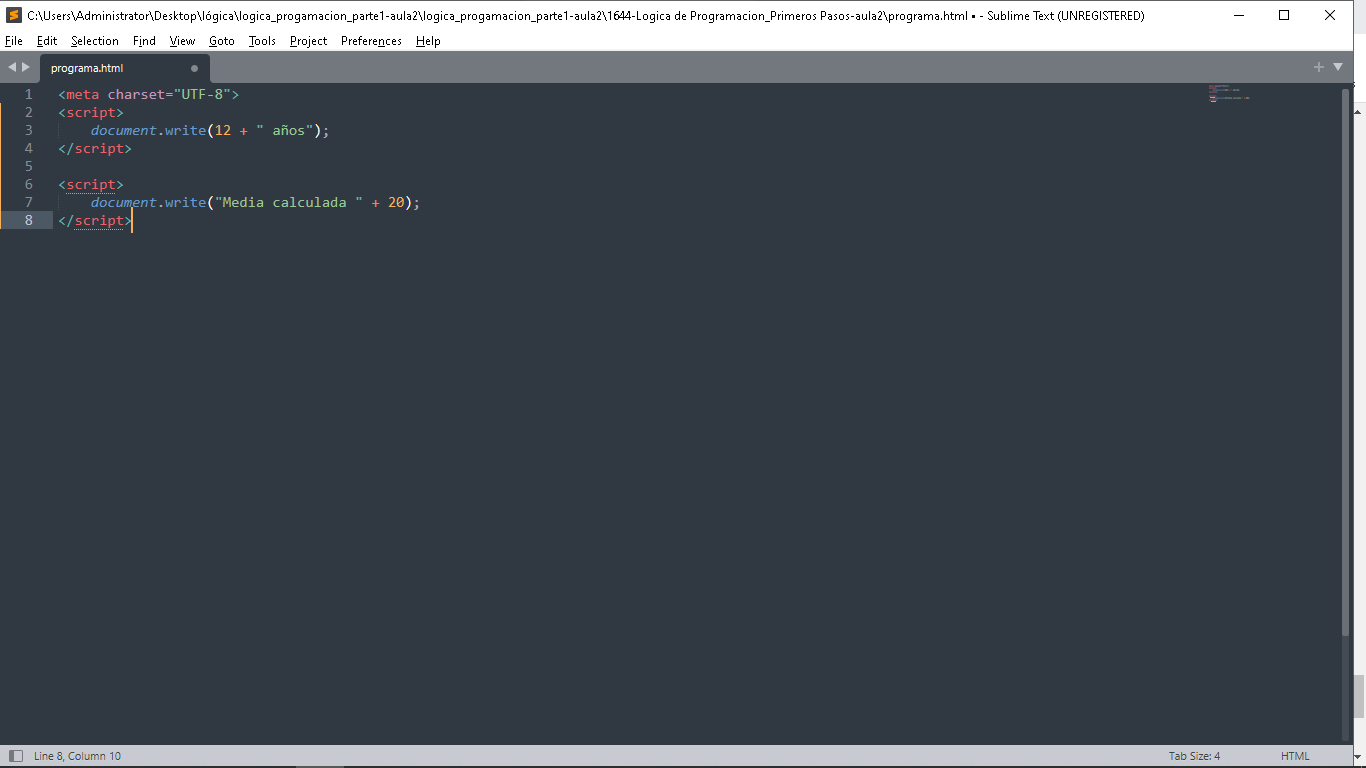Click the number 12 in code

tap(223, 130)
